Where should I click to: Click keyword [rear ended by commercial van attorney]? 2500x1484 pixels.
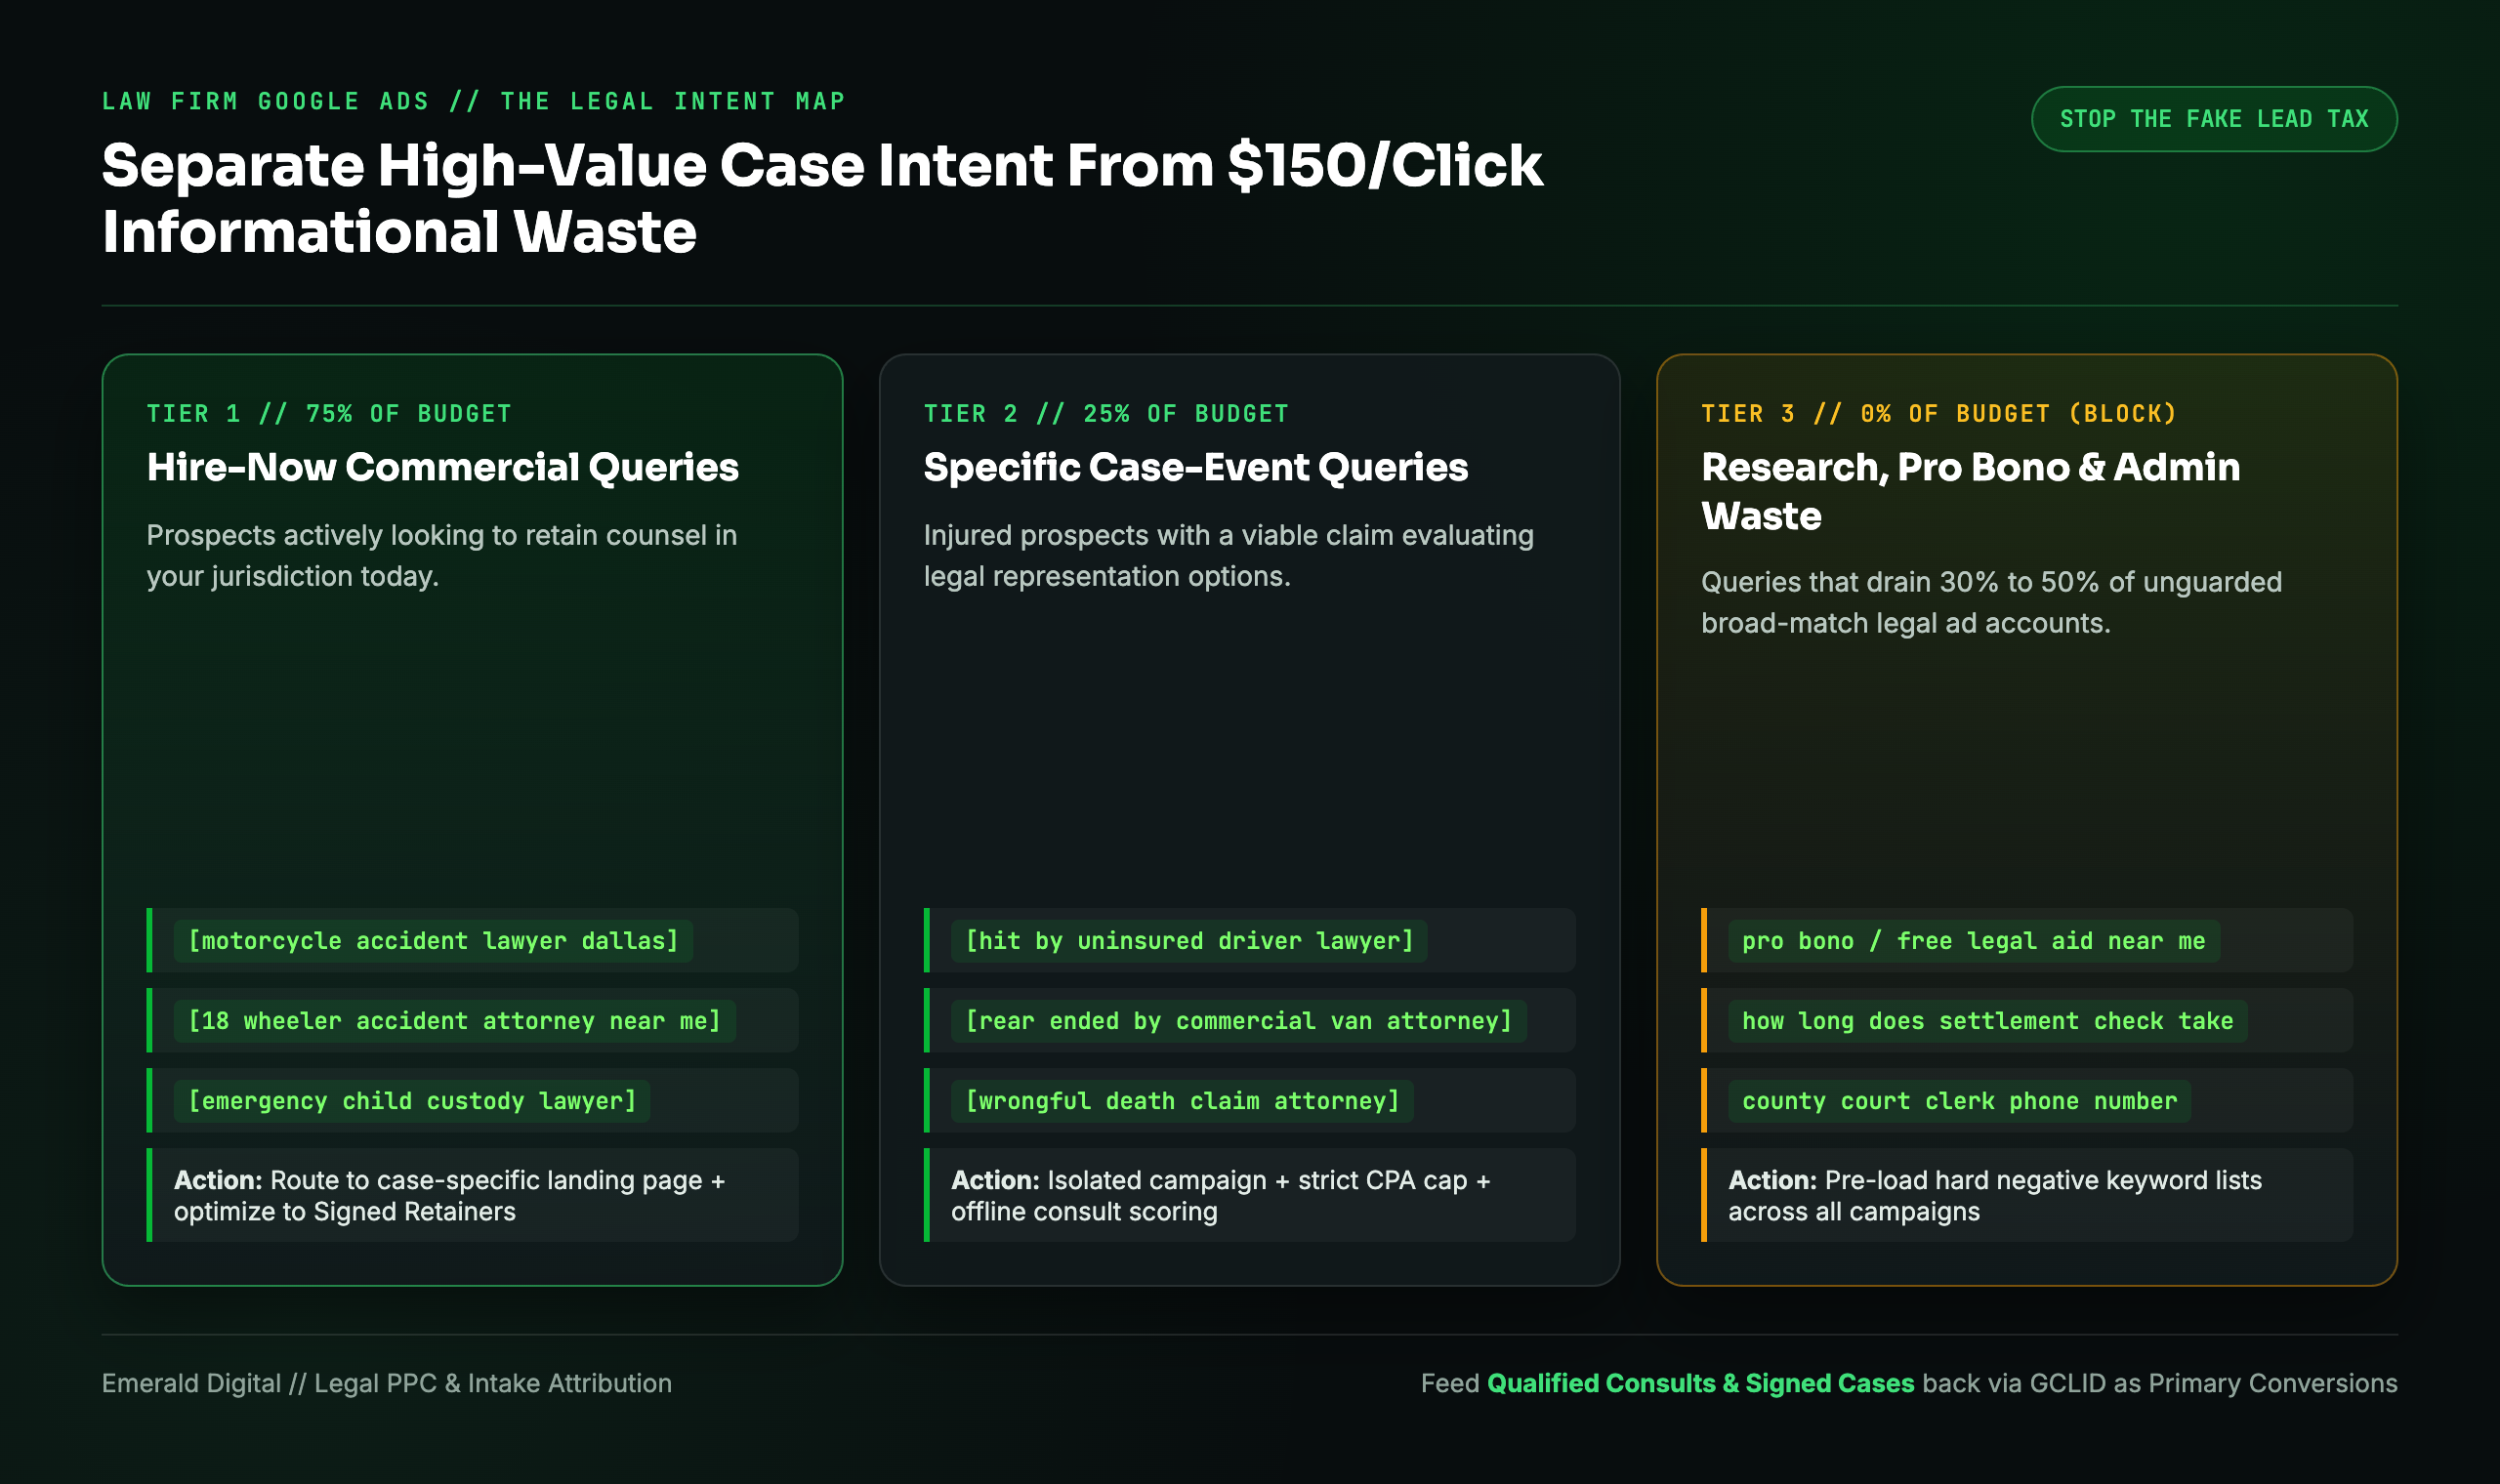[1238, 1021]
